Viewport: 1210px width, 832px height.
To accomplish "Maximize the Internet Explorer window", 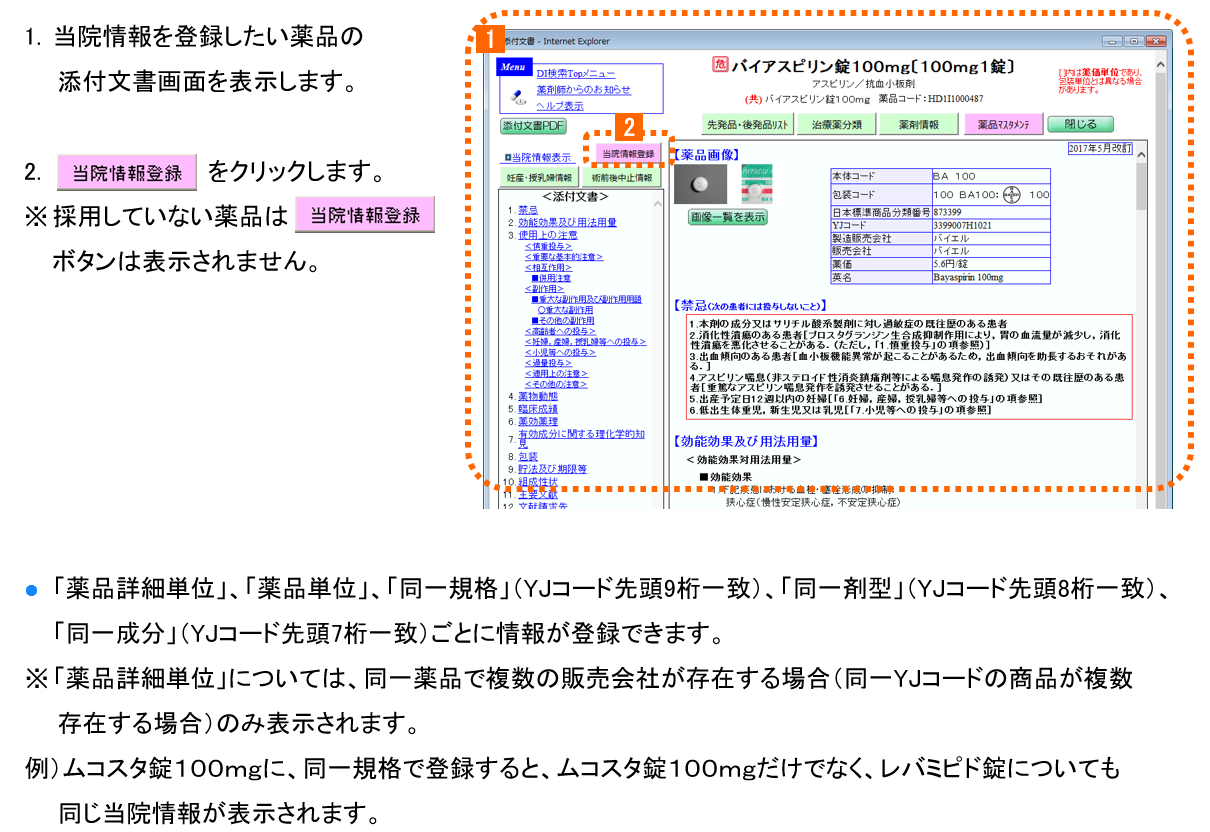I will point(1133,41).
